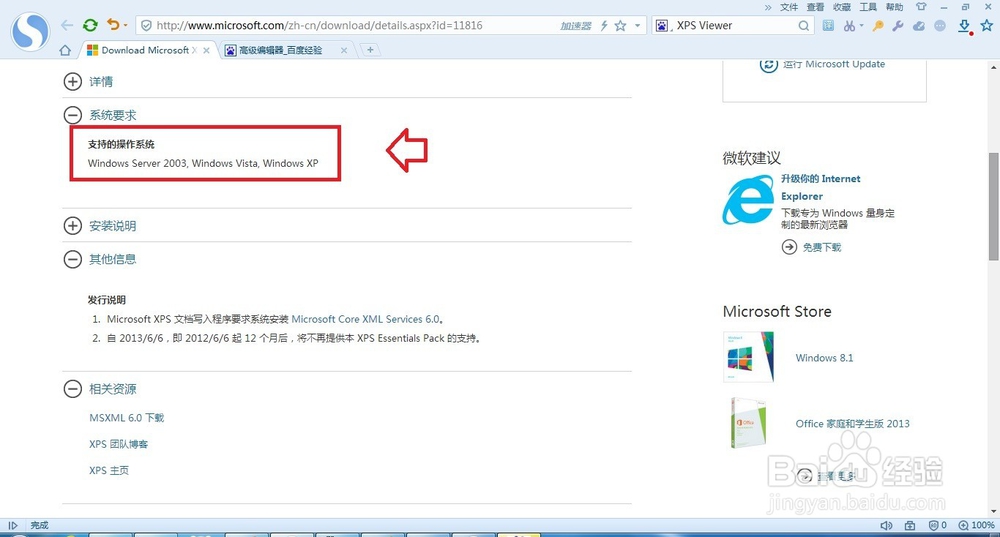1000x537 pixels.
Task: Open the XPS 团队博客 link
Action: pos(119,444)
